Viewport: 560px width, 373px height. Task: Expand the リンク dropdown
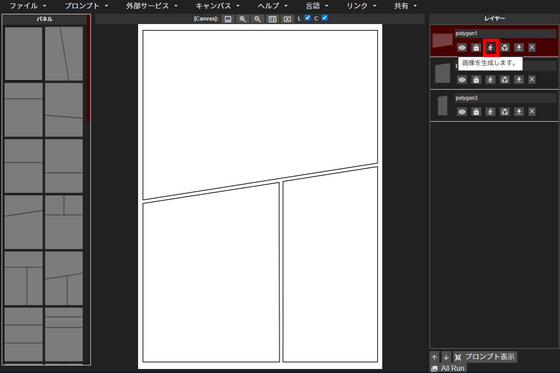click(361, 6)
